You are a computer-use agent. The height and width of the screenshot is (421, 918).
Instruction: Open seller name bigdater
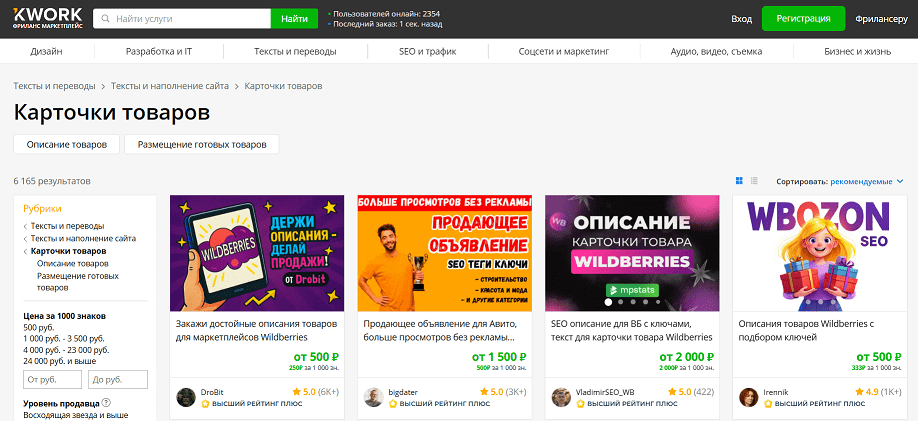coord(403,392)
